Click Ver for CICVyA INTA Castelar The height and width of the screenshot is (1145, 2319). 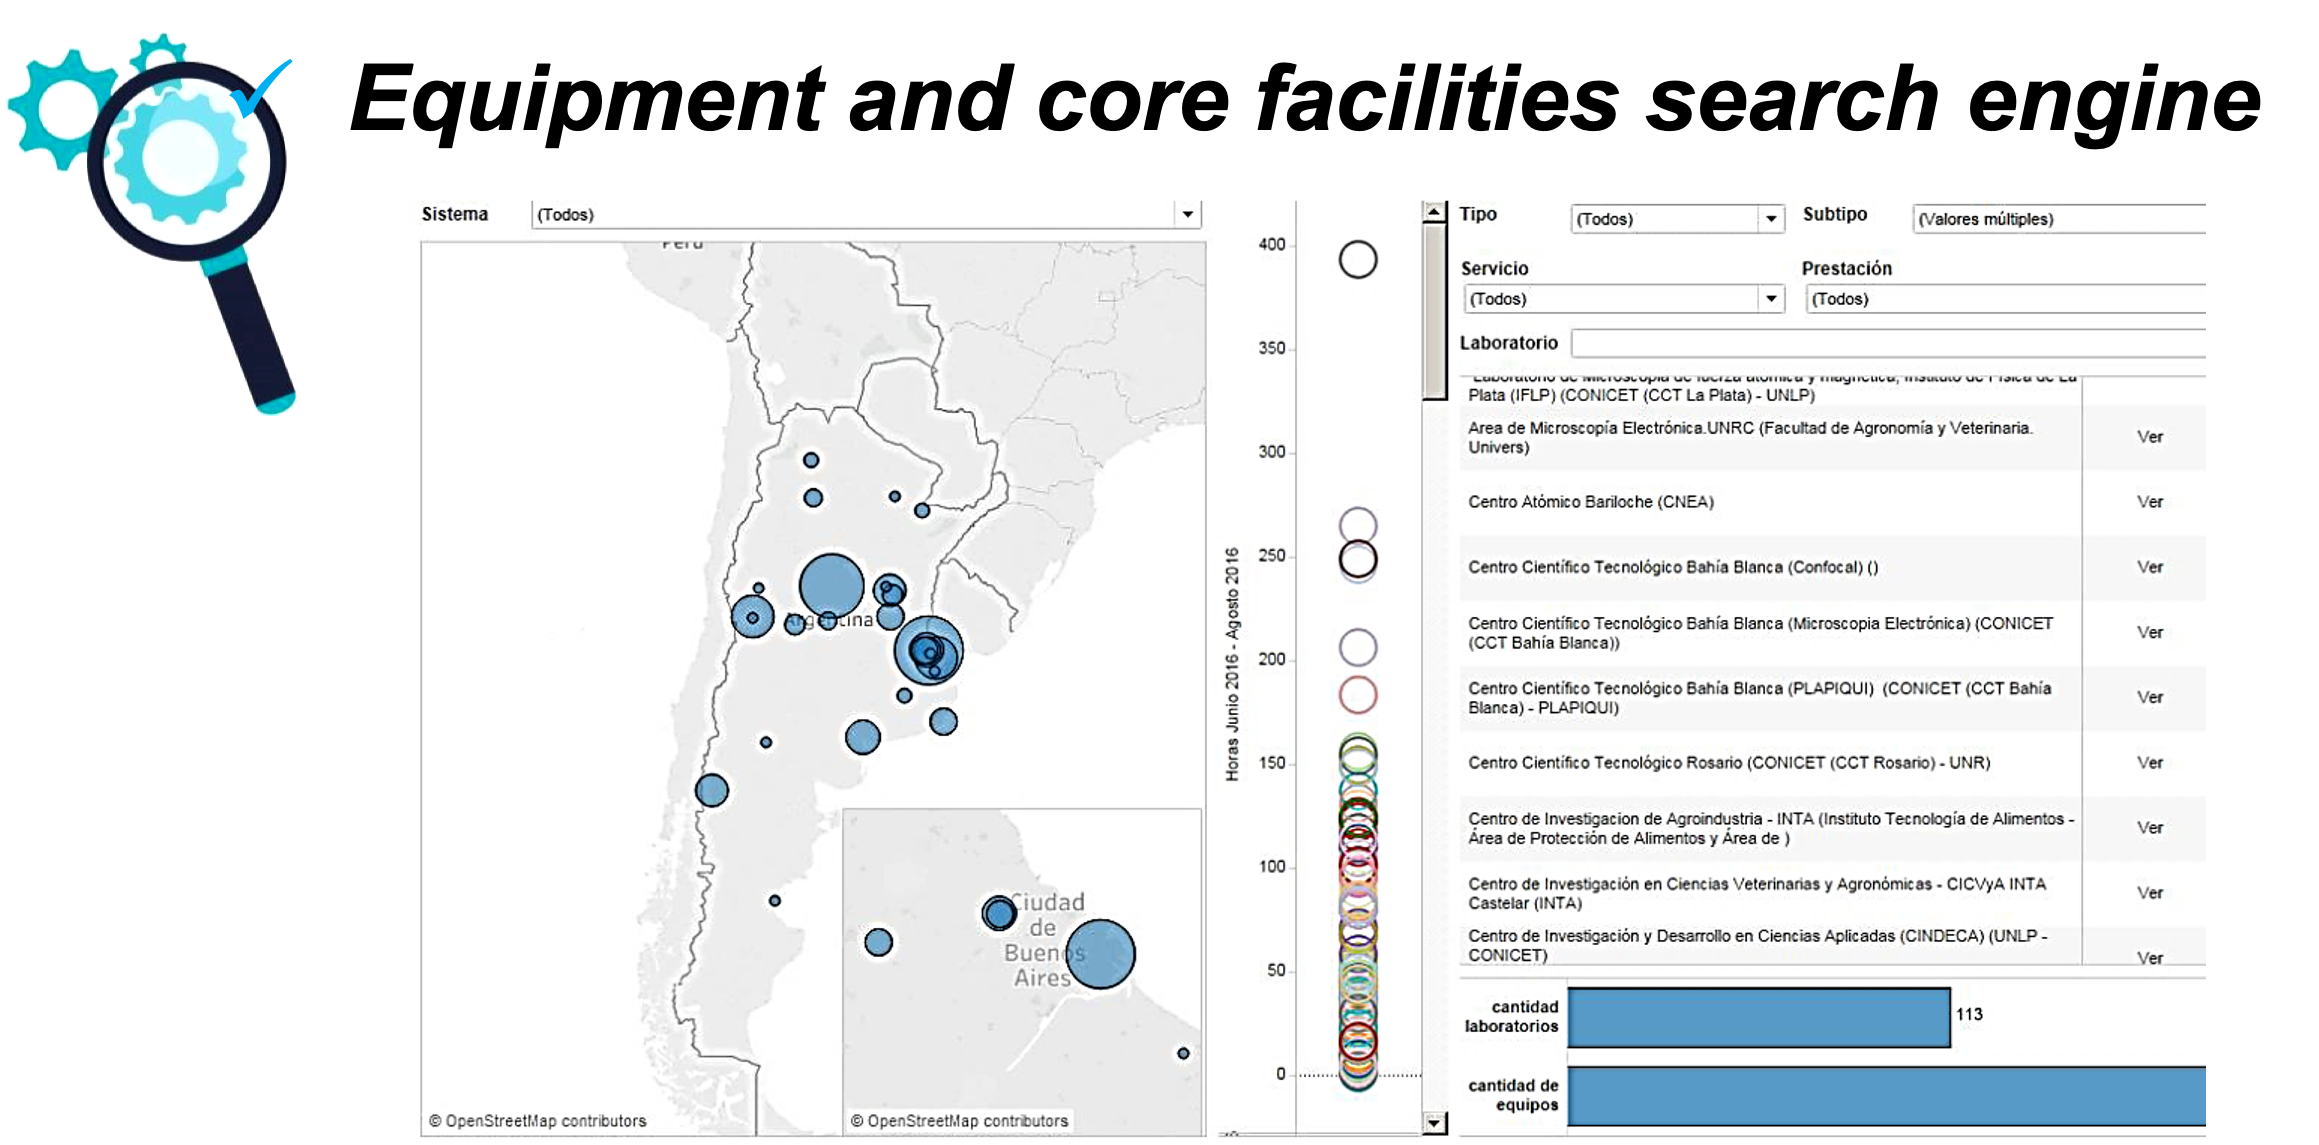[x=2149, y=893]
